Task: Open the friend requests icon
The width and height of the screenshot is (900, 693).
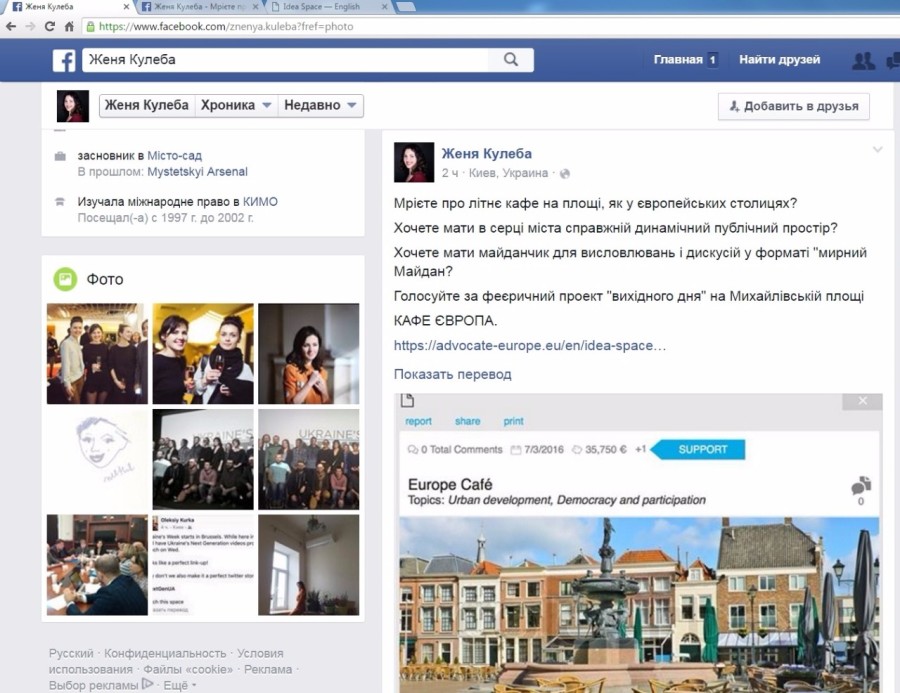Action: (x=862, y=60)
